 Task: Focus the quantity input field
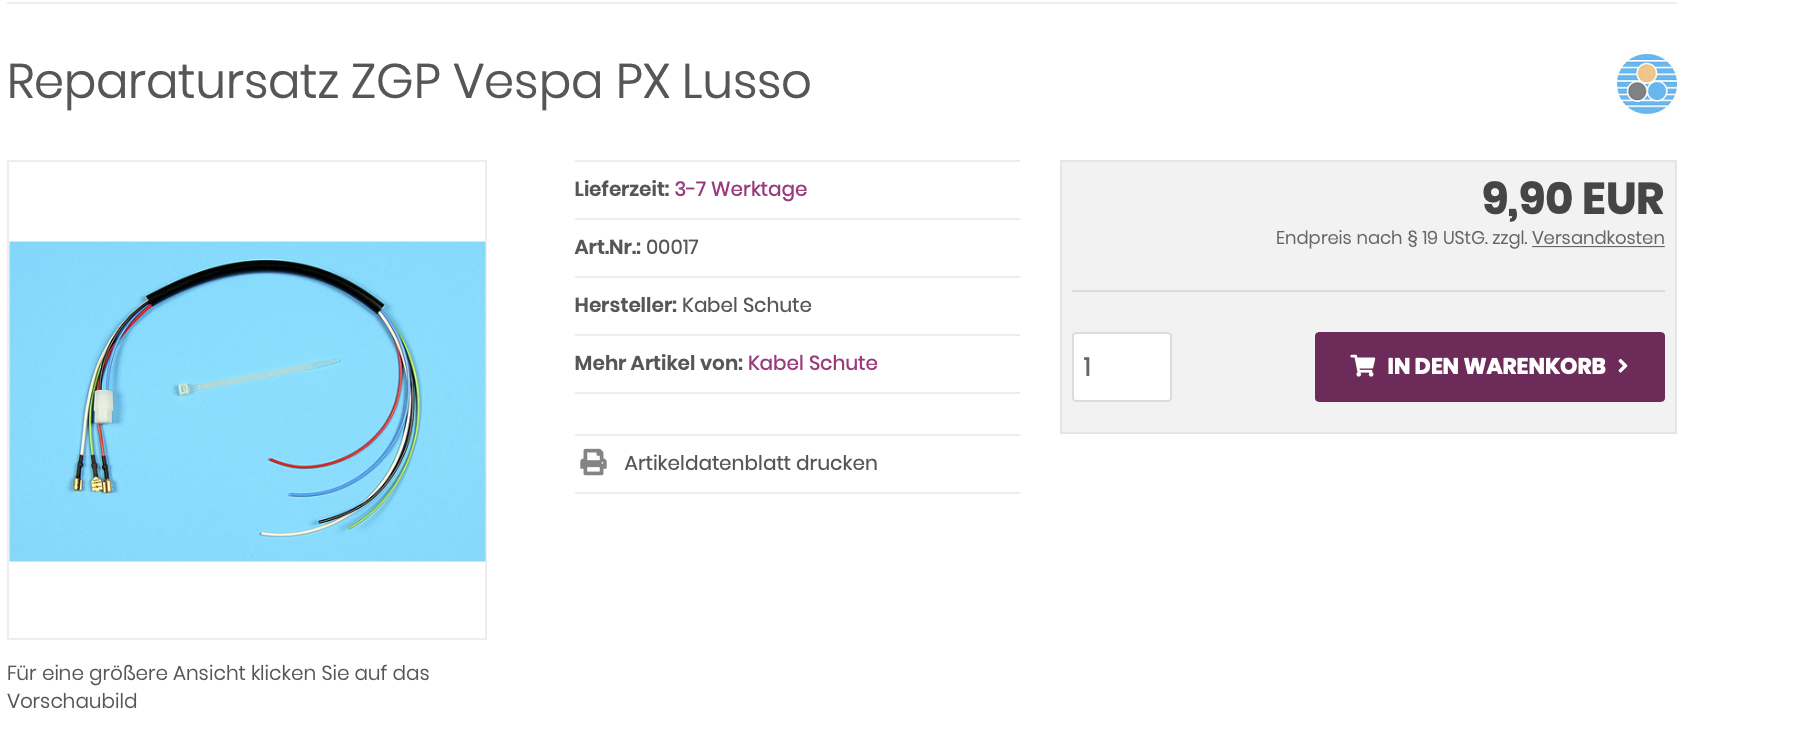pos(1121,367)
